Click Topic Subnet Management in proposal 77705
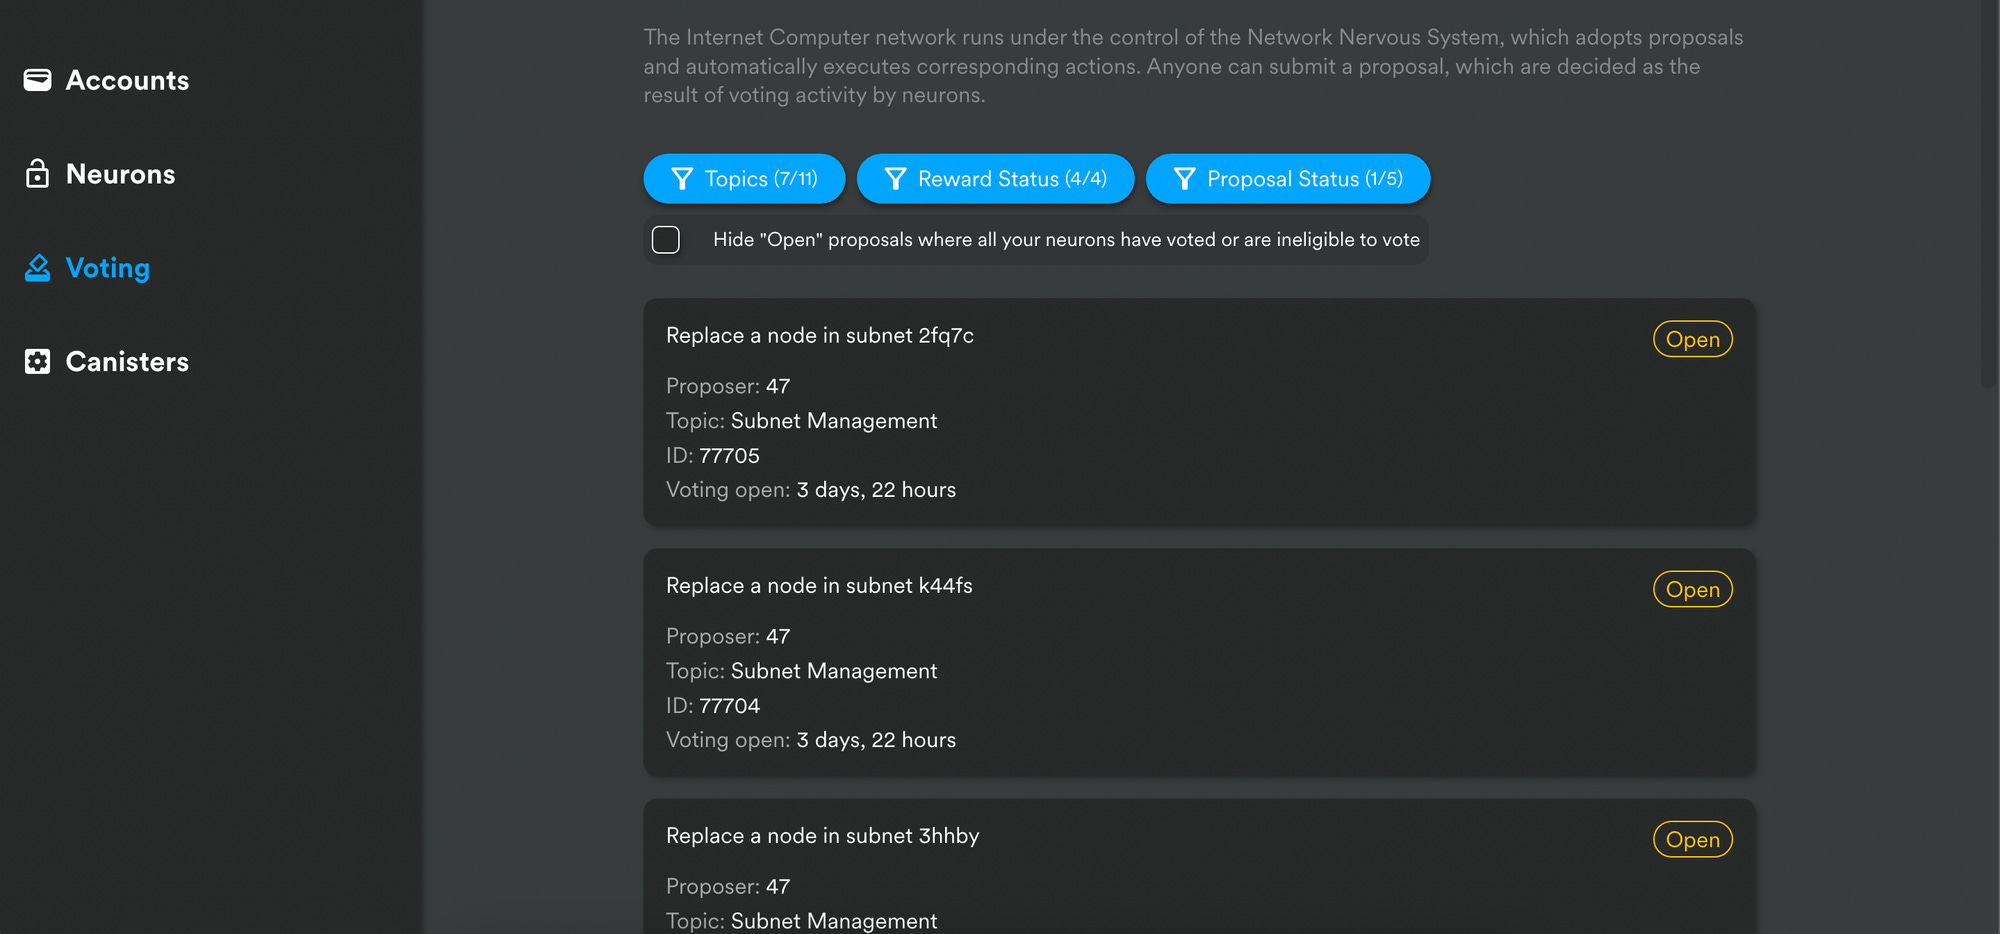Screen dimensions: 2000x934 point(802,421)
